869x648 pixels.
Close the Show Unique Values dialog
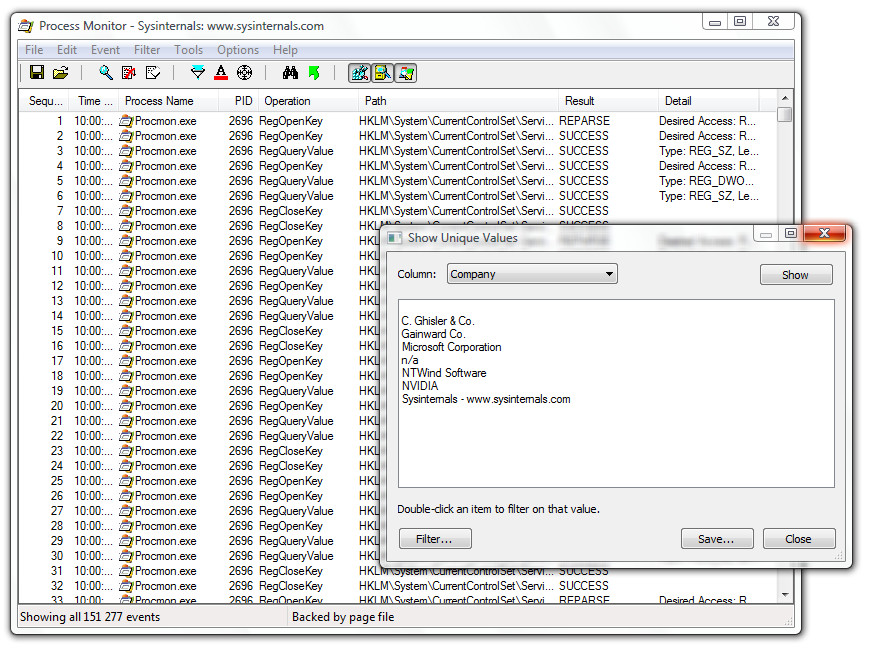pyautogui.click(x=824, y=233)
